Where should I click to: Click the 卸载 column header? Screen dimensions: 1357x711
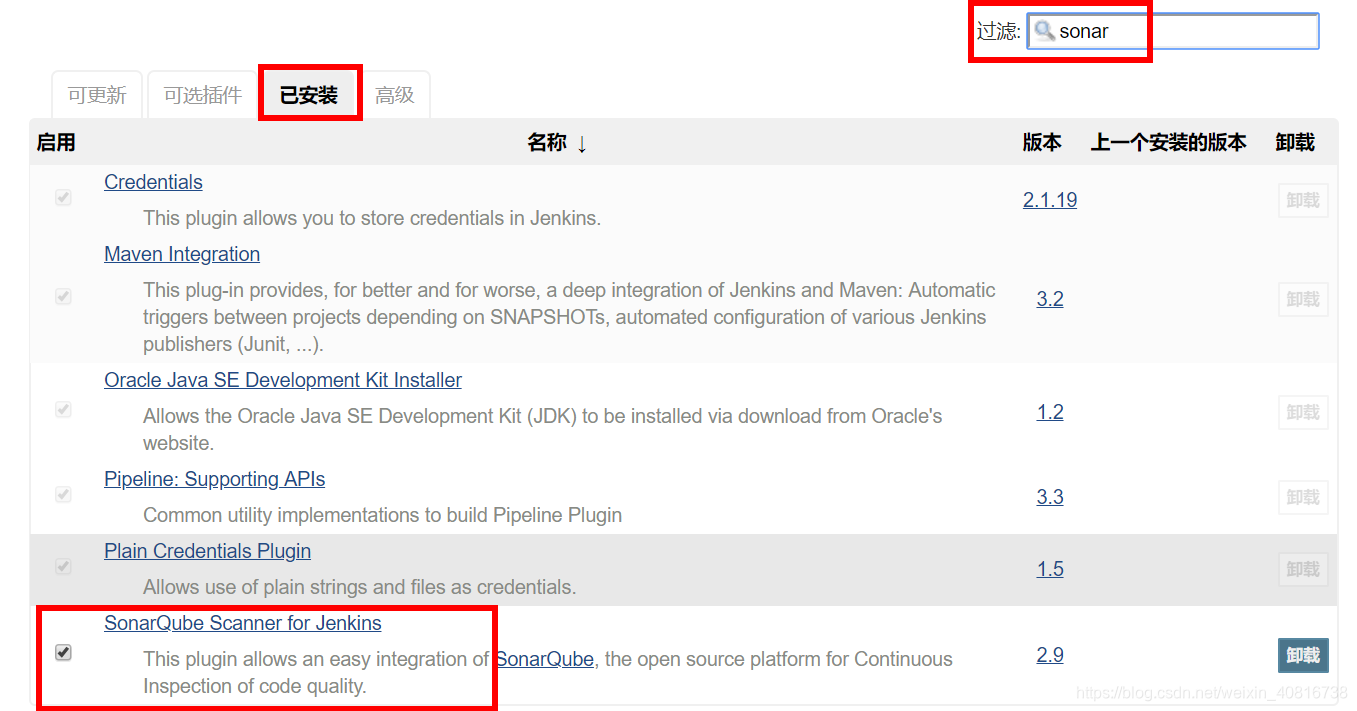point(1295,143)
